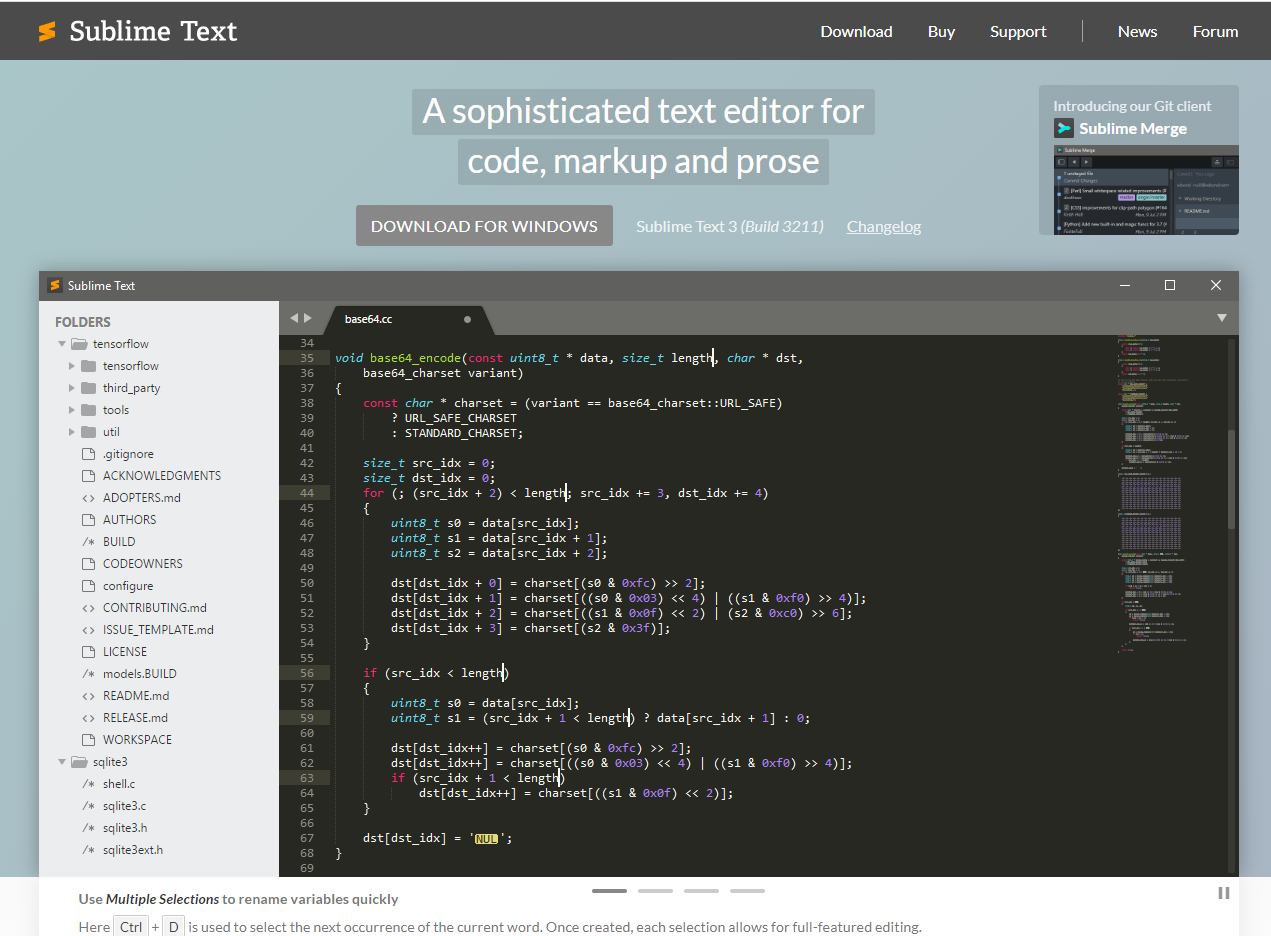Open the News section
Image resolution: width=1271 pixels, height=936 pixels.
tap(1137, 32)
